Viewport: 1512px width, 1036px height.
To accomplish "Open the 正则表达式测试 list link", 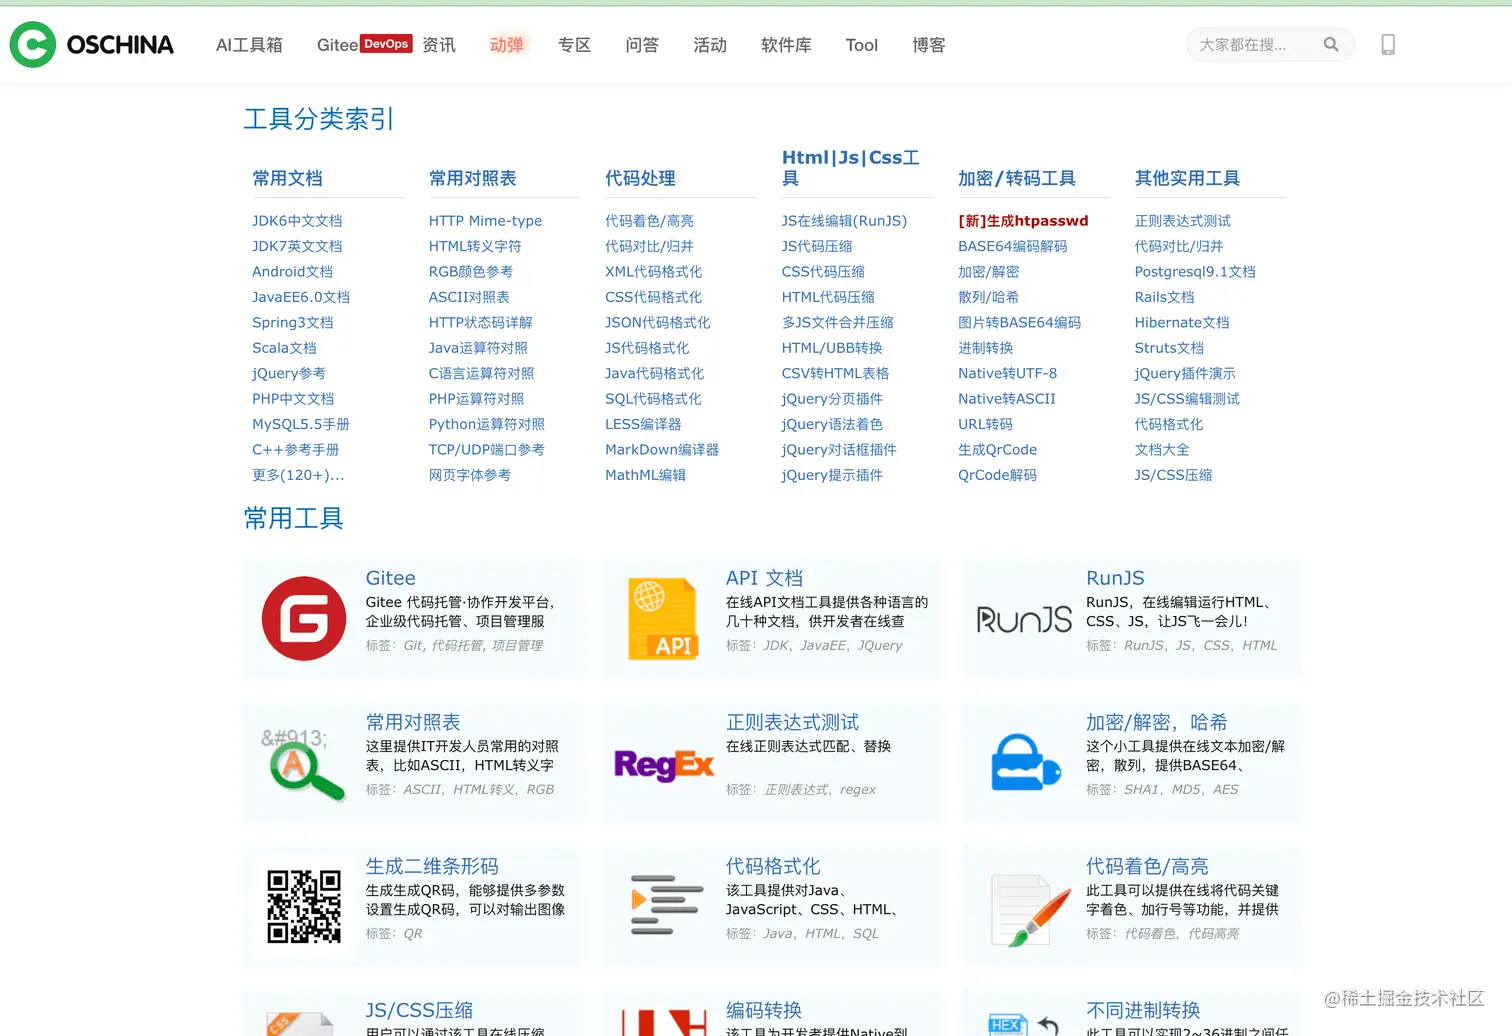I will (1183, 221).
